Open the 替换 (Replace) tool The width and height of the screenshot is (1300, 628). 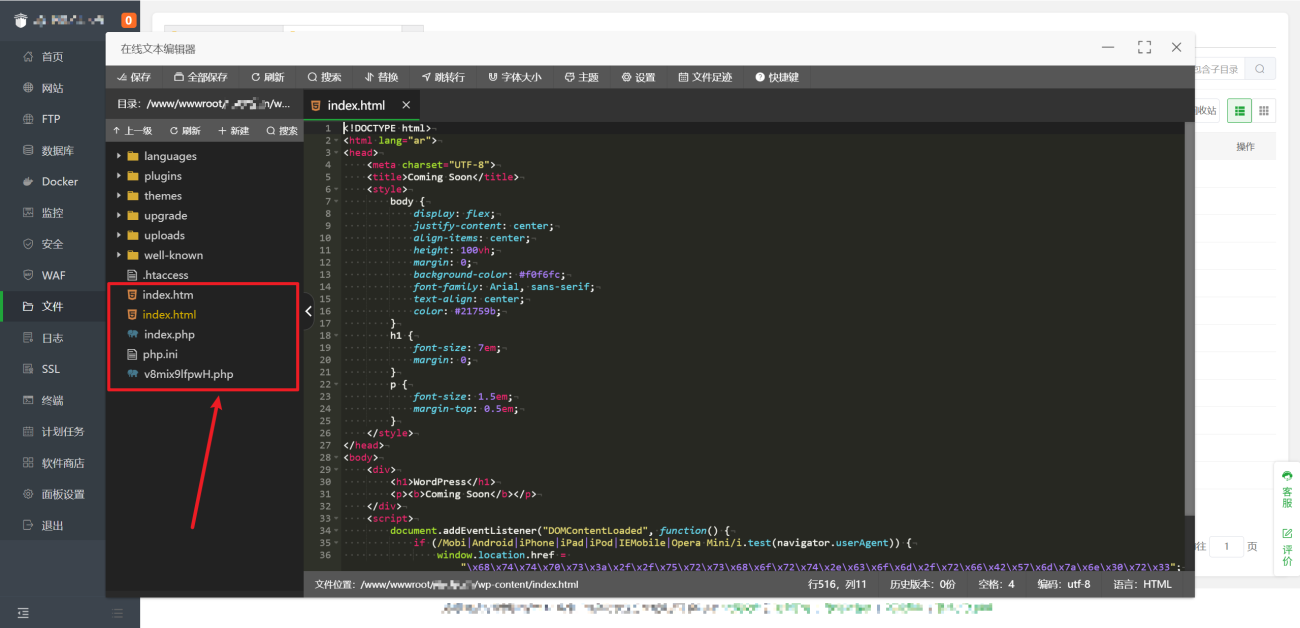pos(381,77)
